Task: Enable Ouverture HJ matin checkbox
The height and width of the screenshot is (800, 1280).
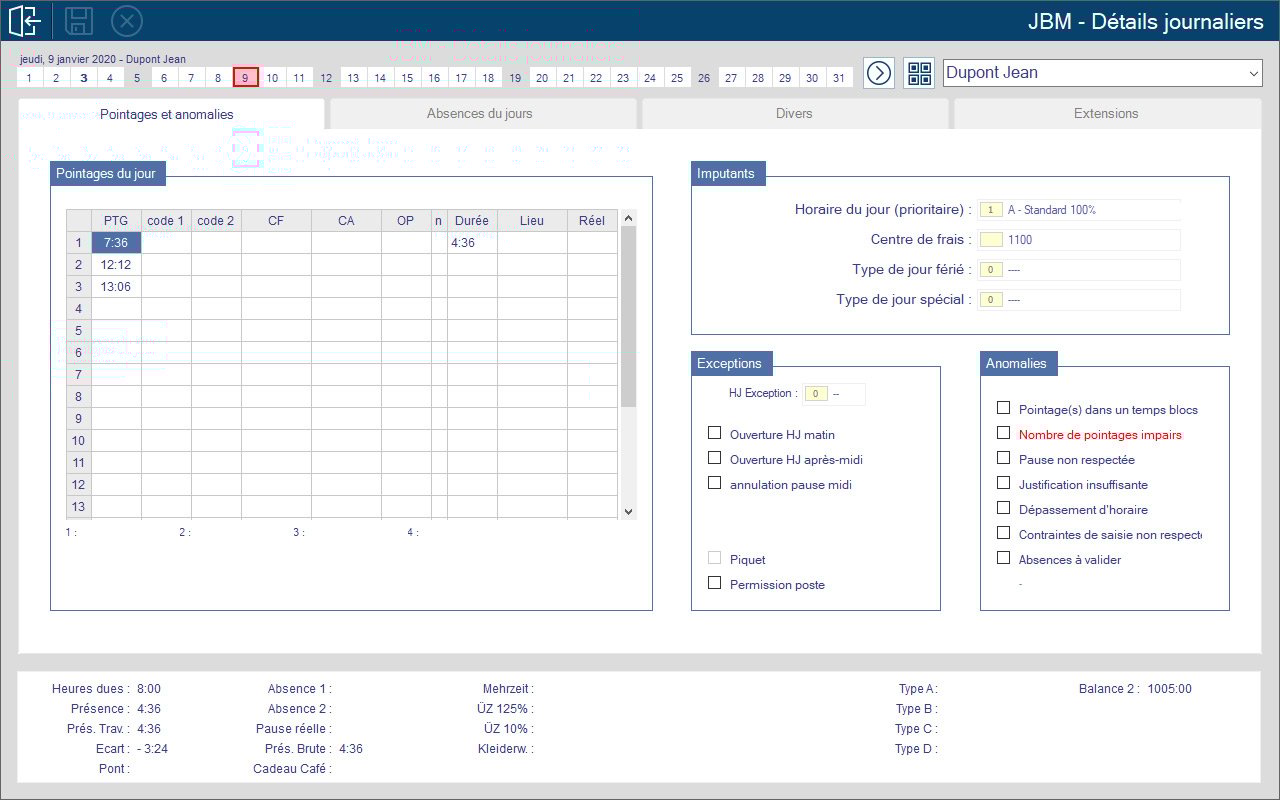Action: (x=714, y=433)
